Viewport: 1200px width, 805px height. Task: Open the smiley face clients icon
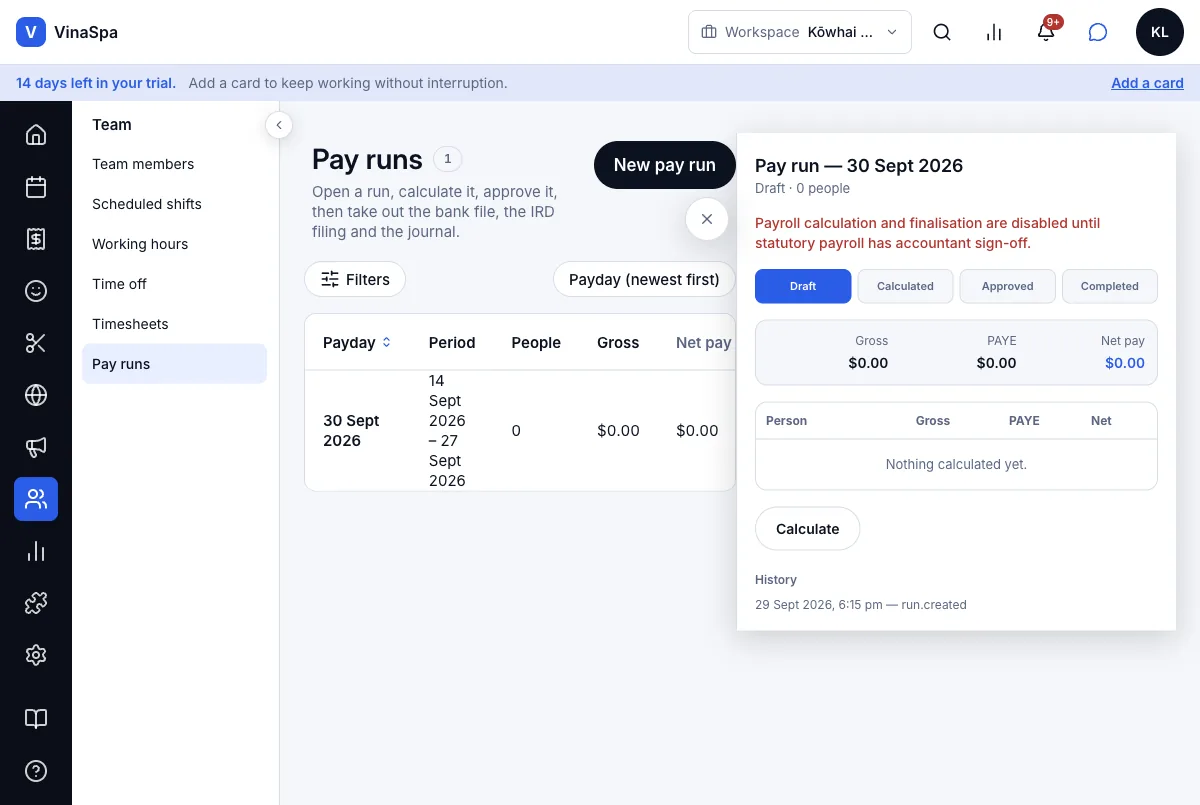tap(36, 291)
